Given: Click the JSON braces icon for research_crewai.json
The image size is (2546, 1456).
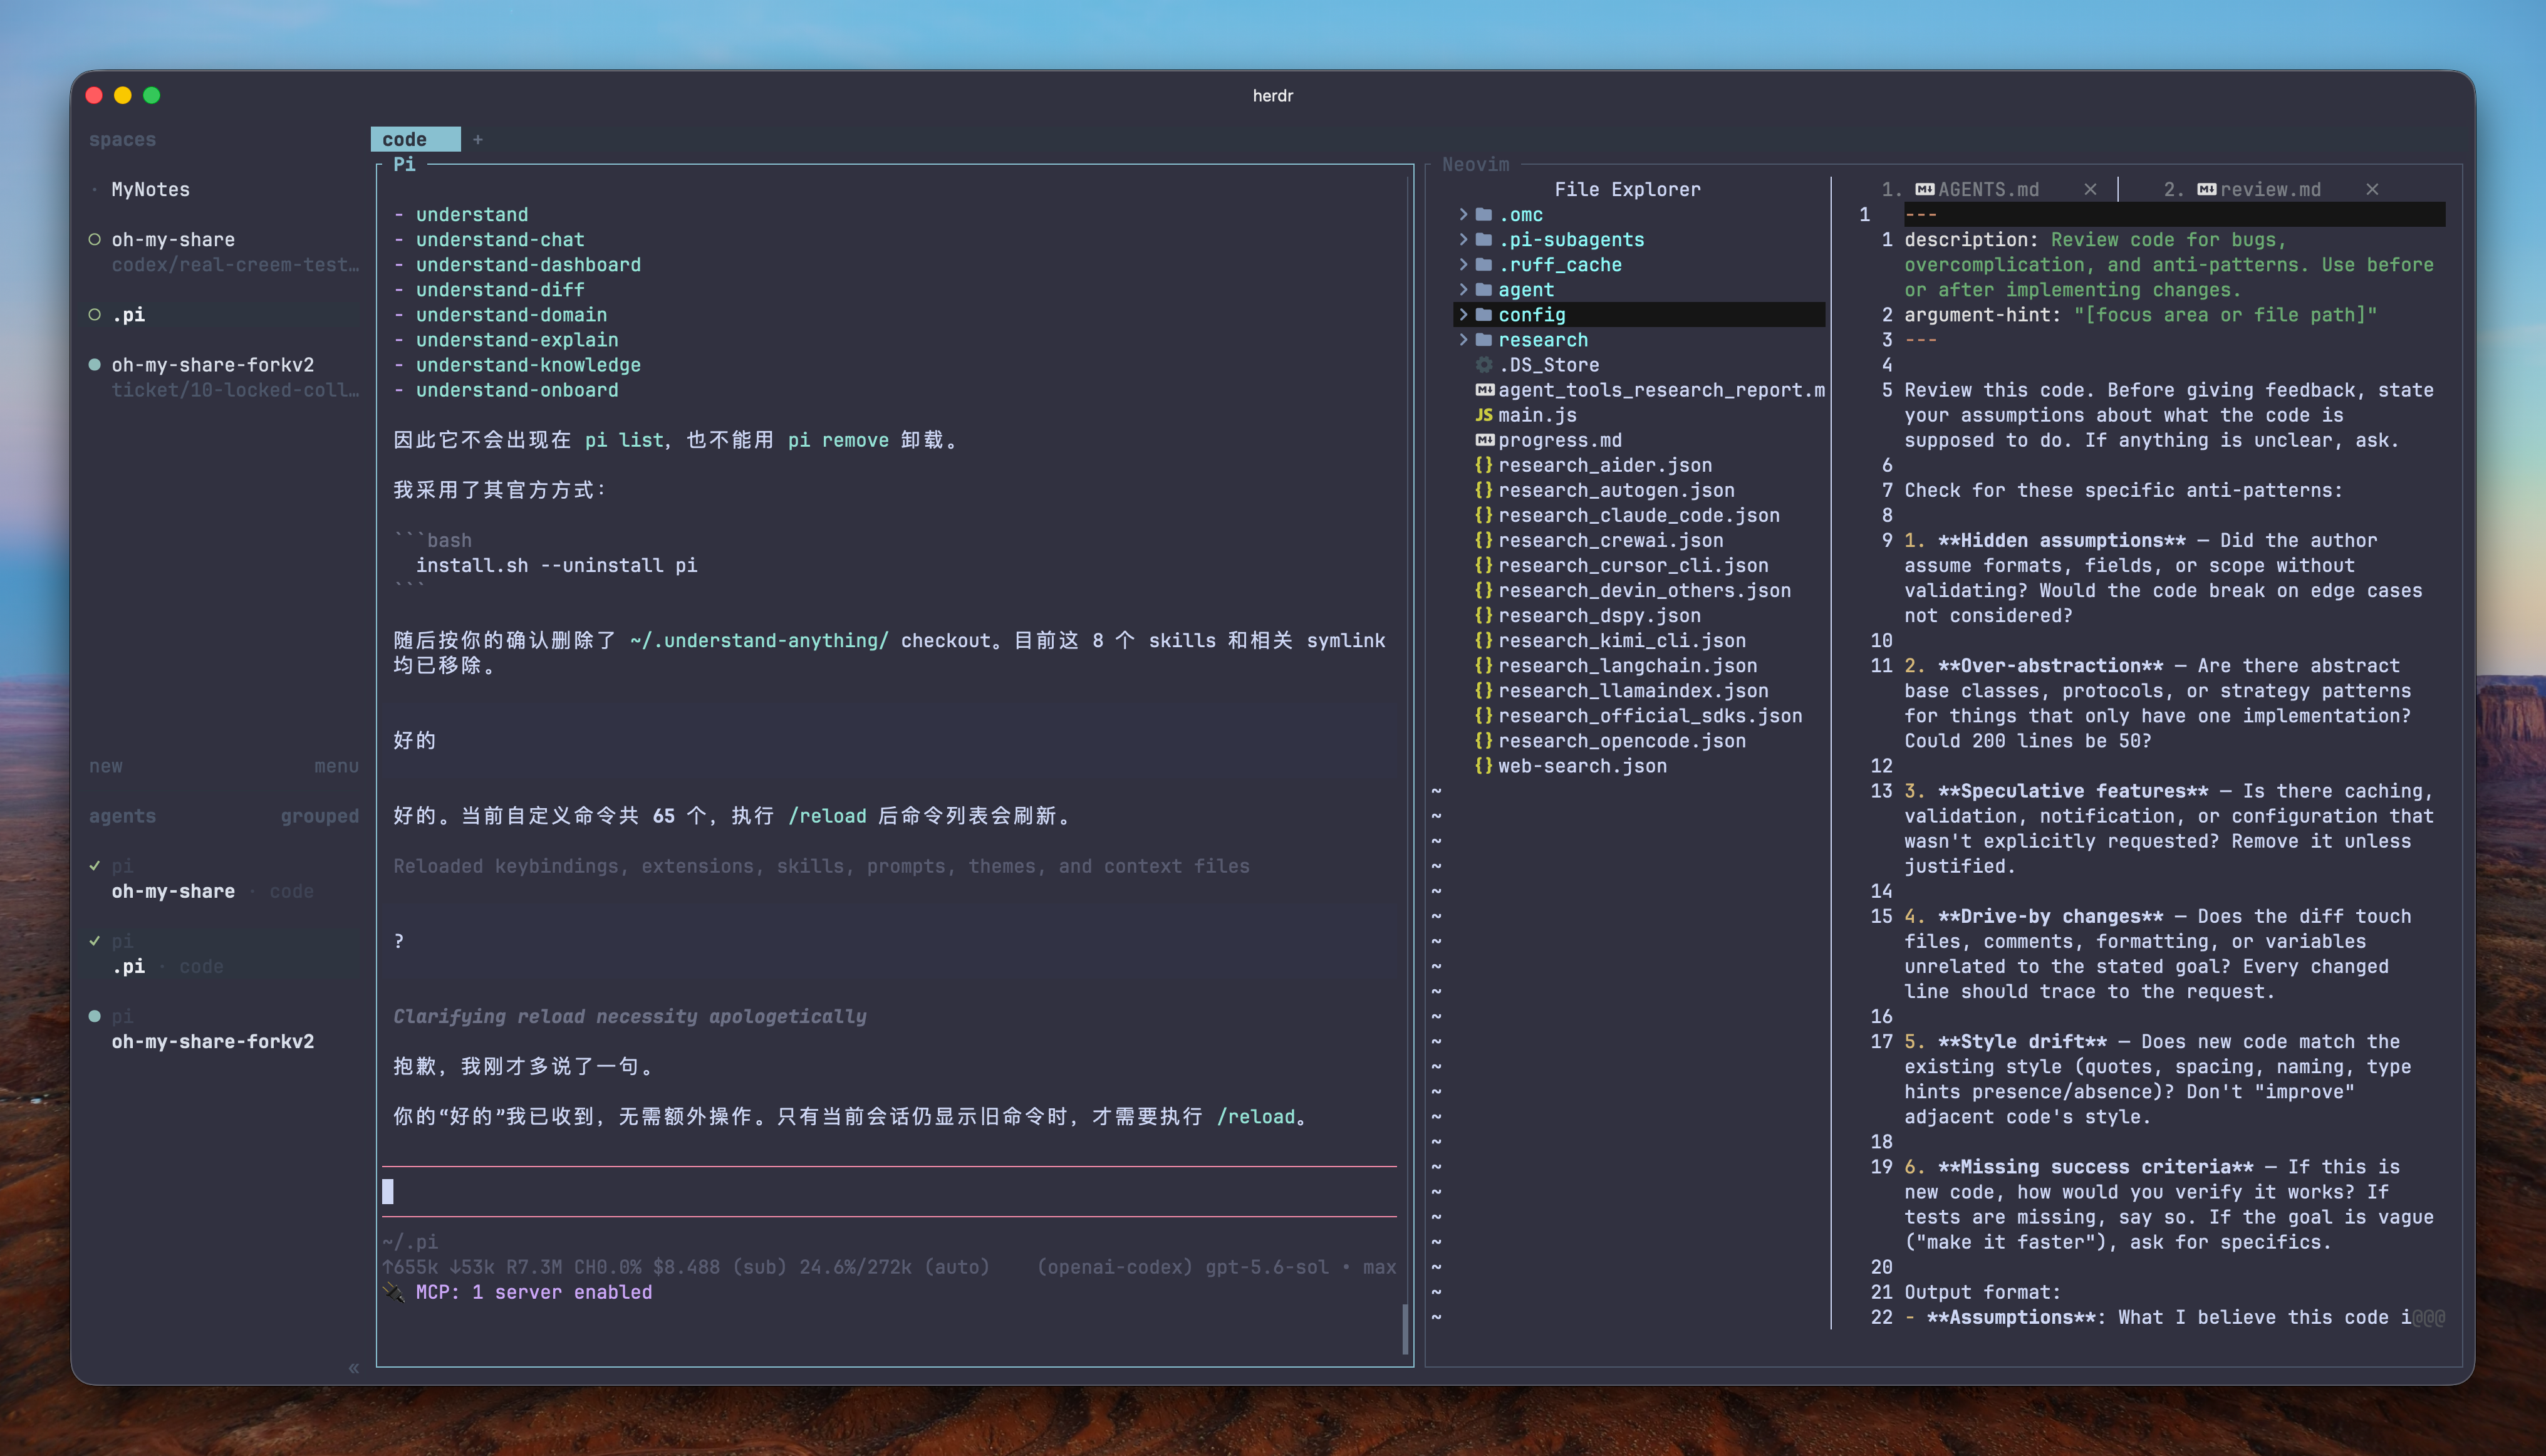Looking at the screenshot, I should tap(1484, 540).
